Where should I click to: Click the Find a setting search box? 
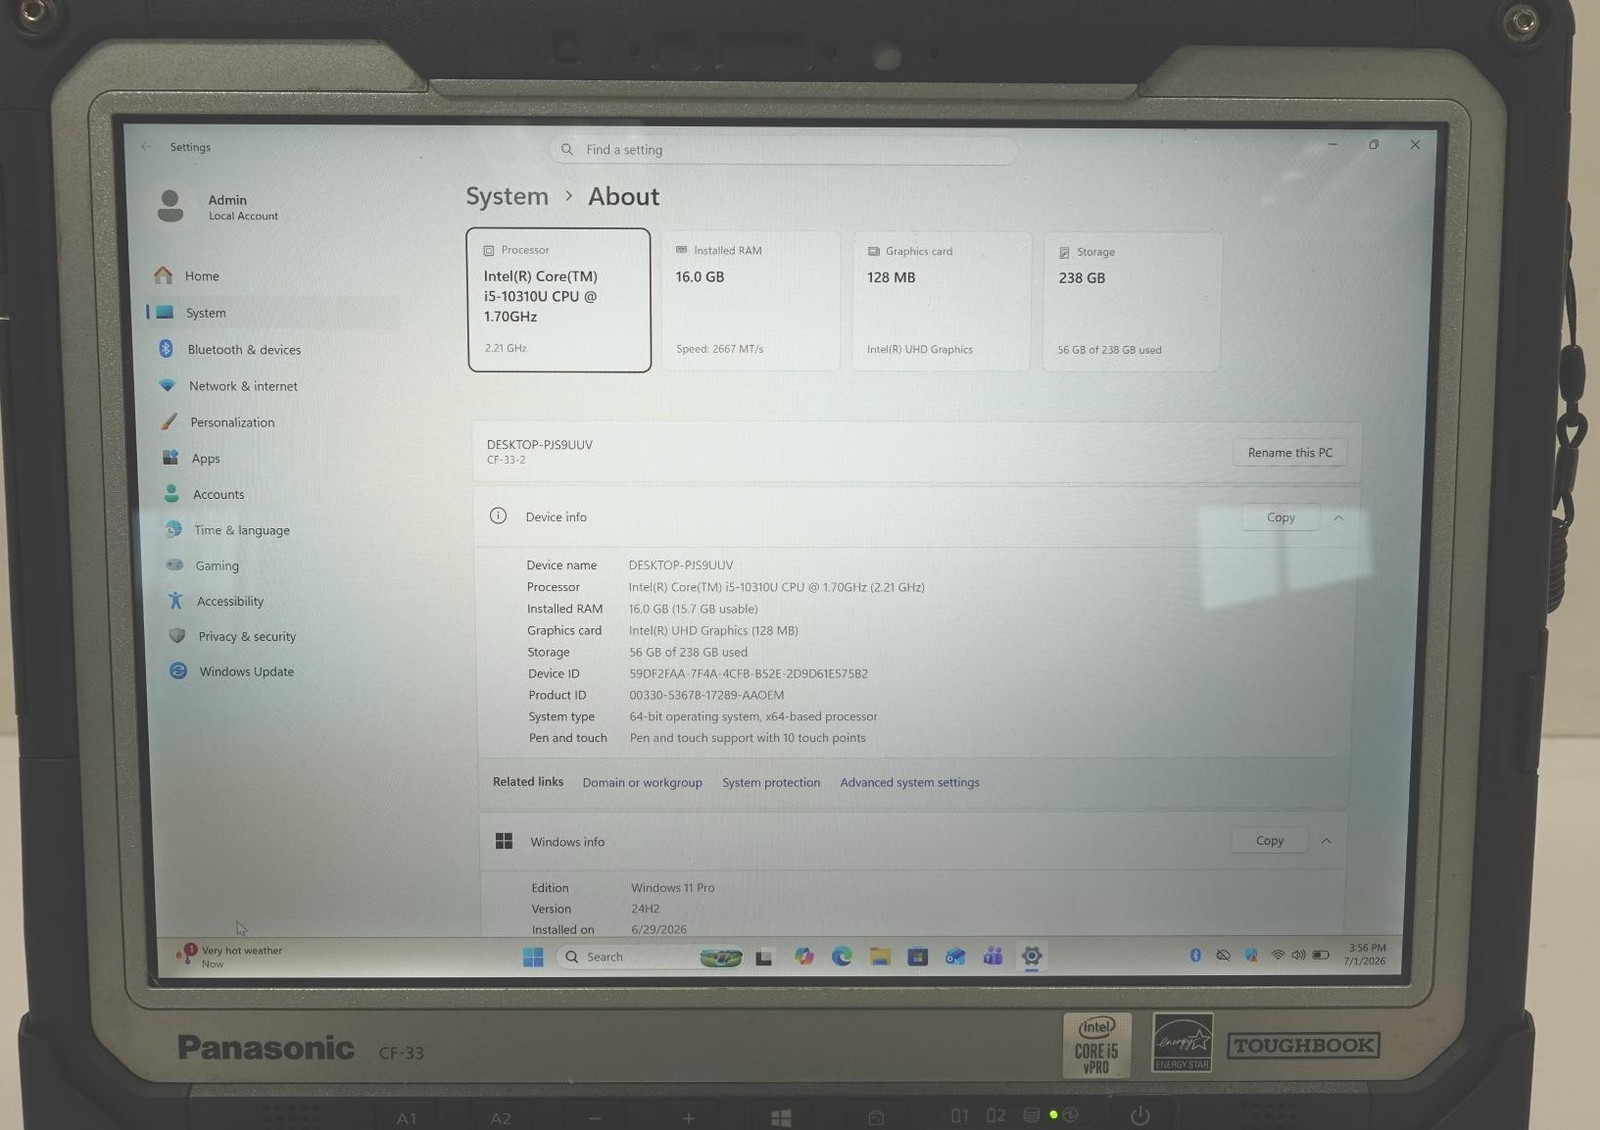[783, 150]
